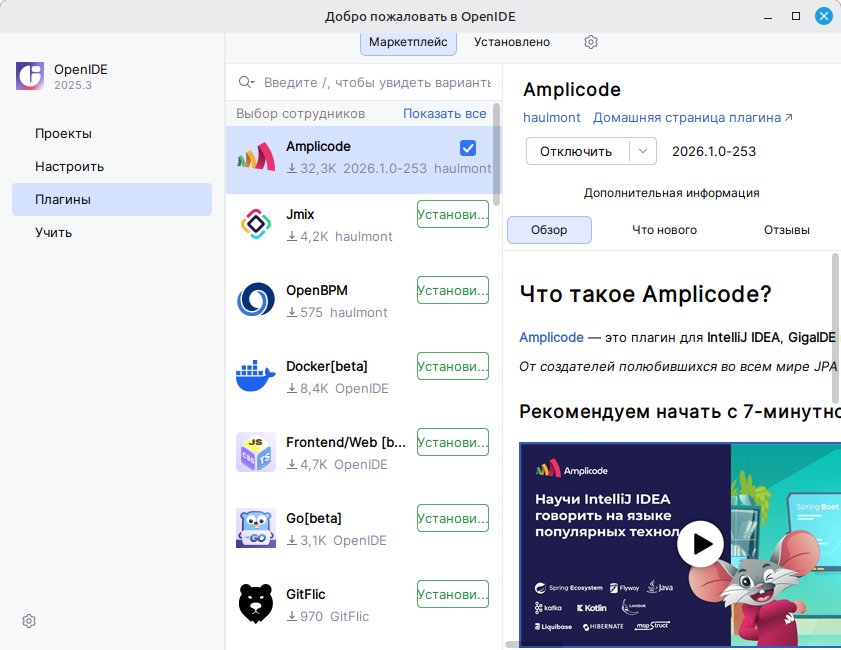Switch to the Установлено tab
The width and height of the screenshot is (841, 650).
(512, 42)
